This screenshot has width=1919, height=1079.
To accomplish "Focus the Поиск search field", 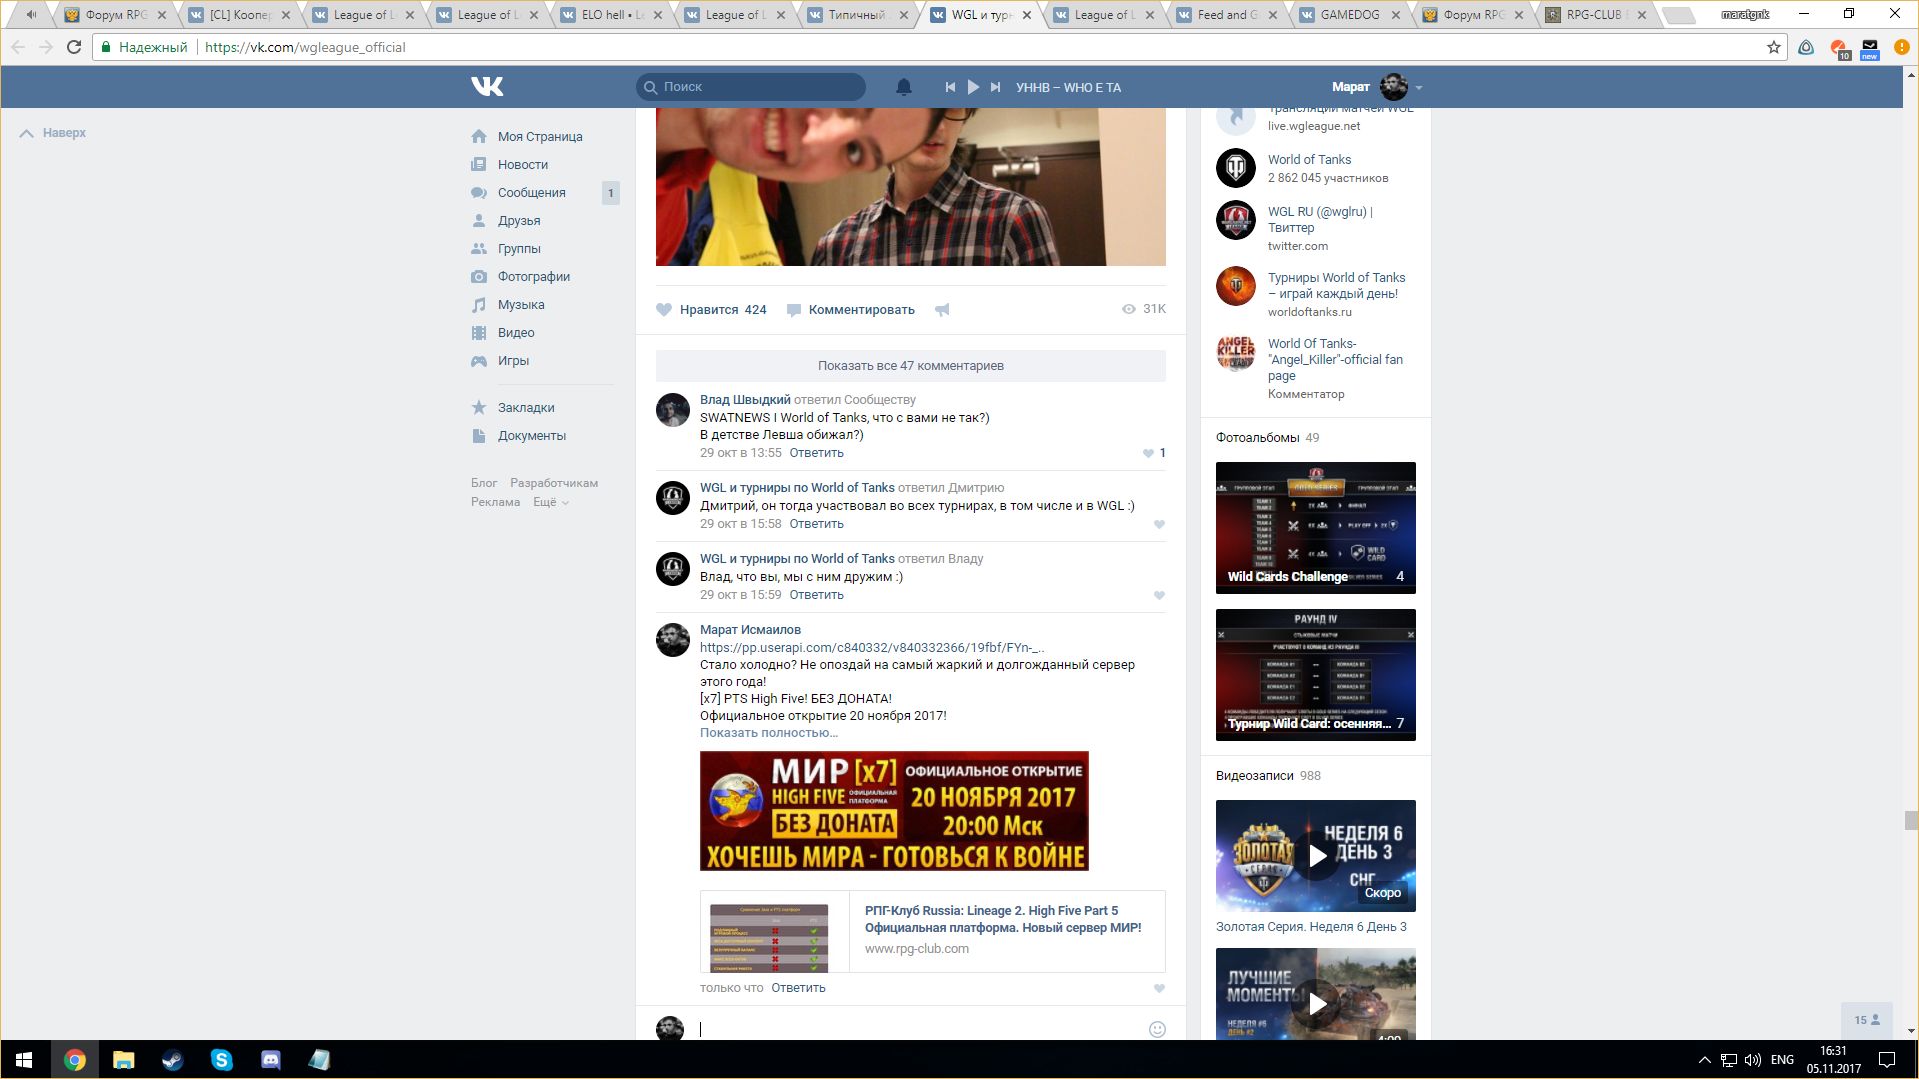I will tap(751, 87).
